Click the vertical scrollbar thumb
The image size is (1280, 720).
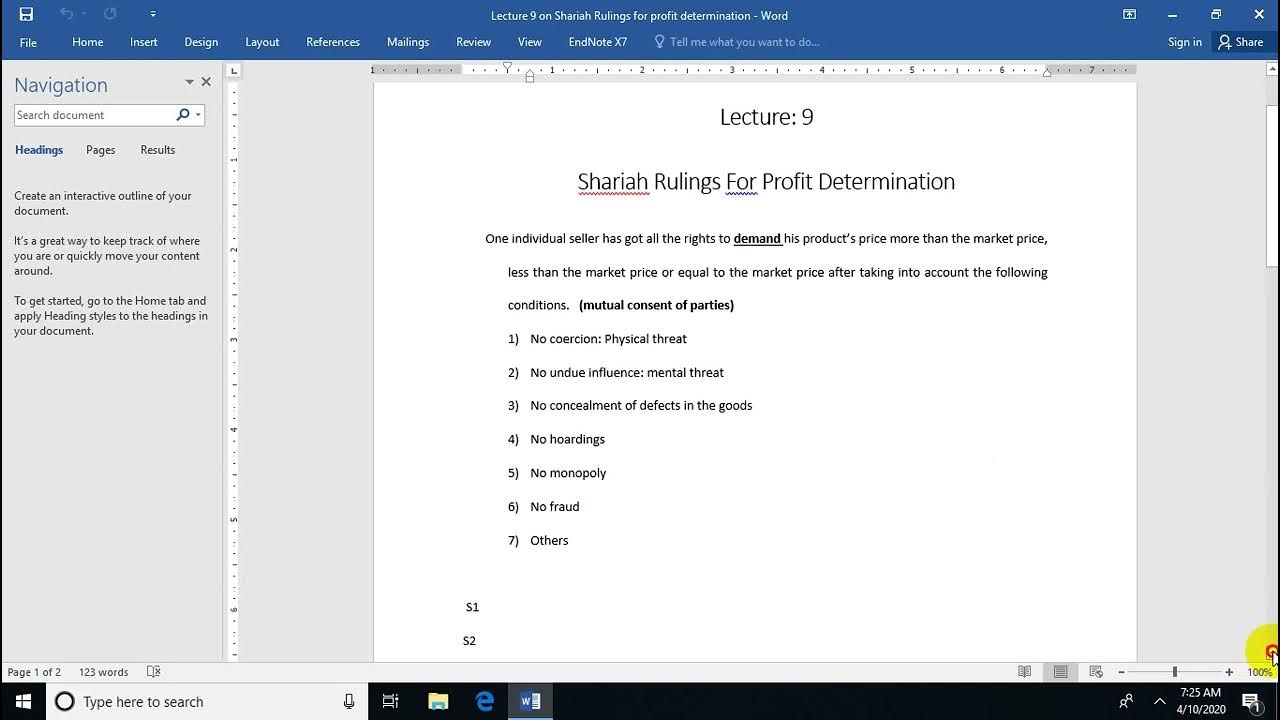pos(1272,185)
